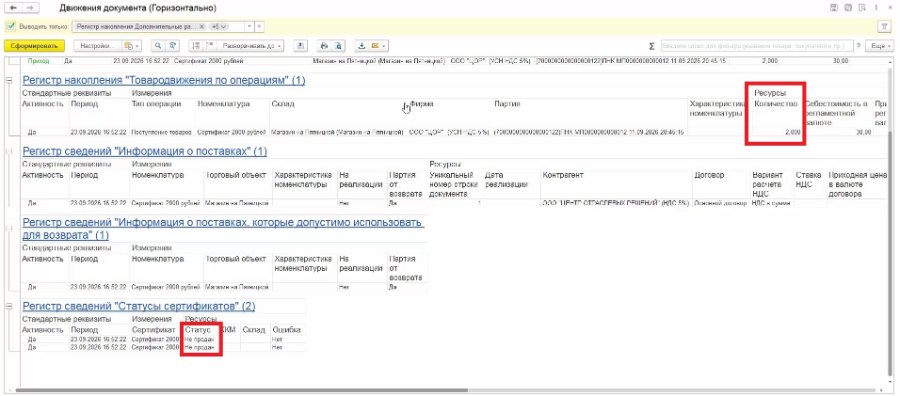Open the send-by-email envelope dropdown
Image resolution: width=900 pixels, height=396 pixels.
click(x=378, y=46)
